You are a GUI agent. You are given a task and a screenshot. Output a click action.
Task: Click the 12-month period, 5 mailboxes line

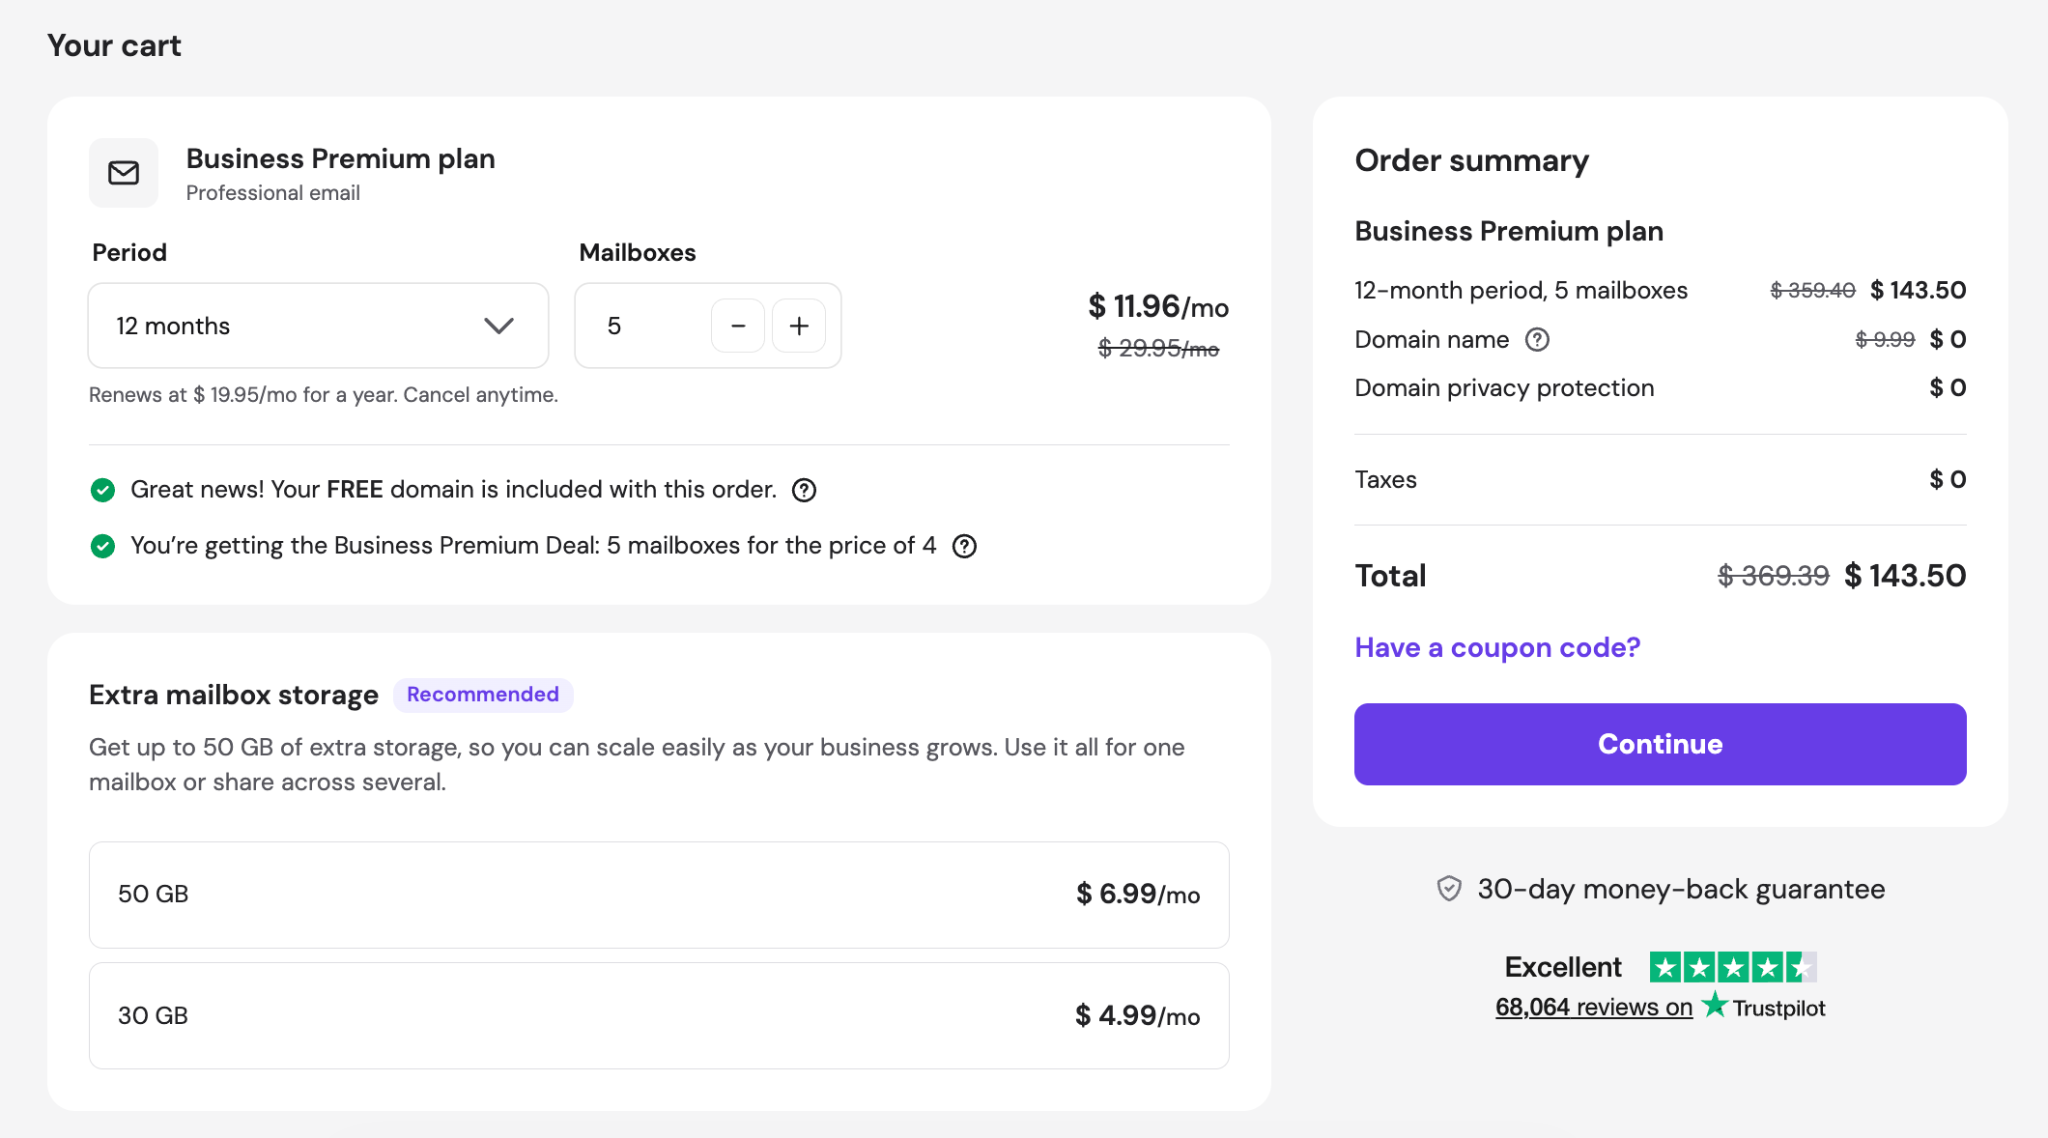1521,290
